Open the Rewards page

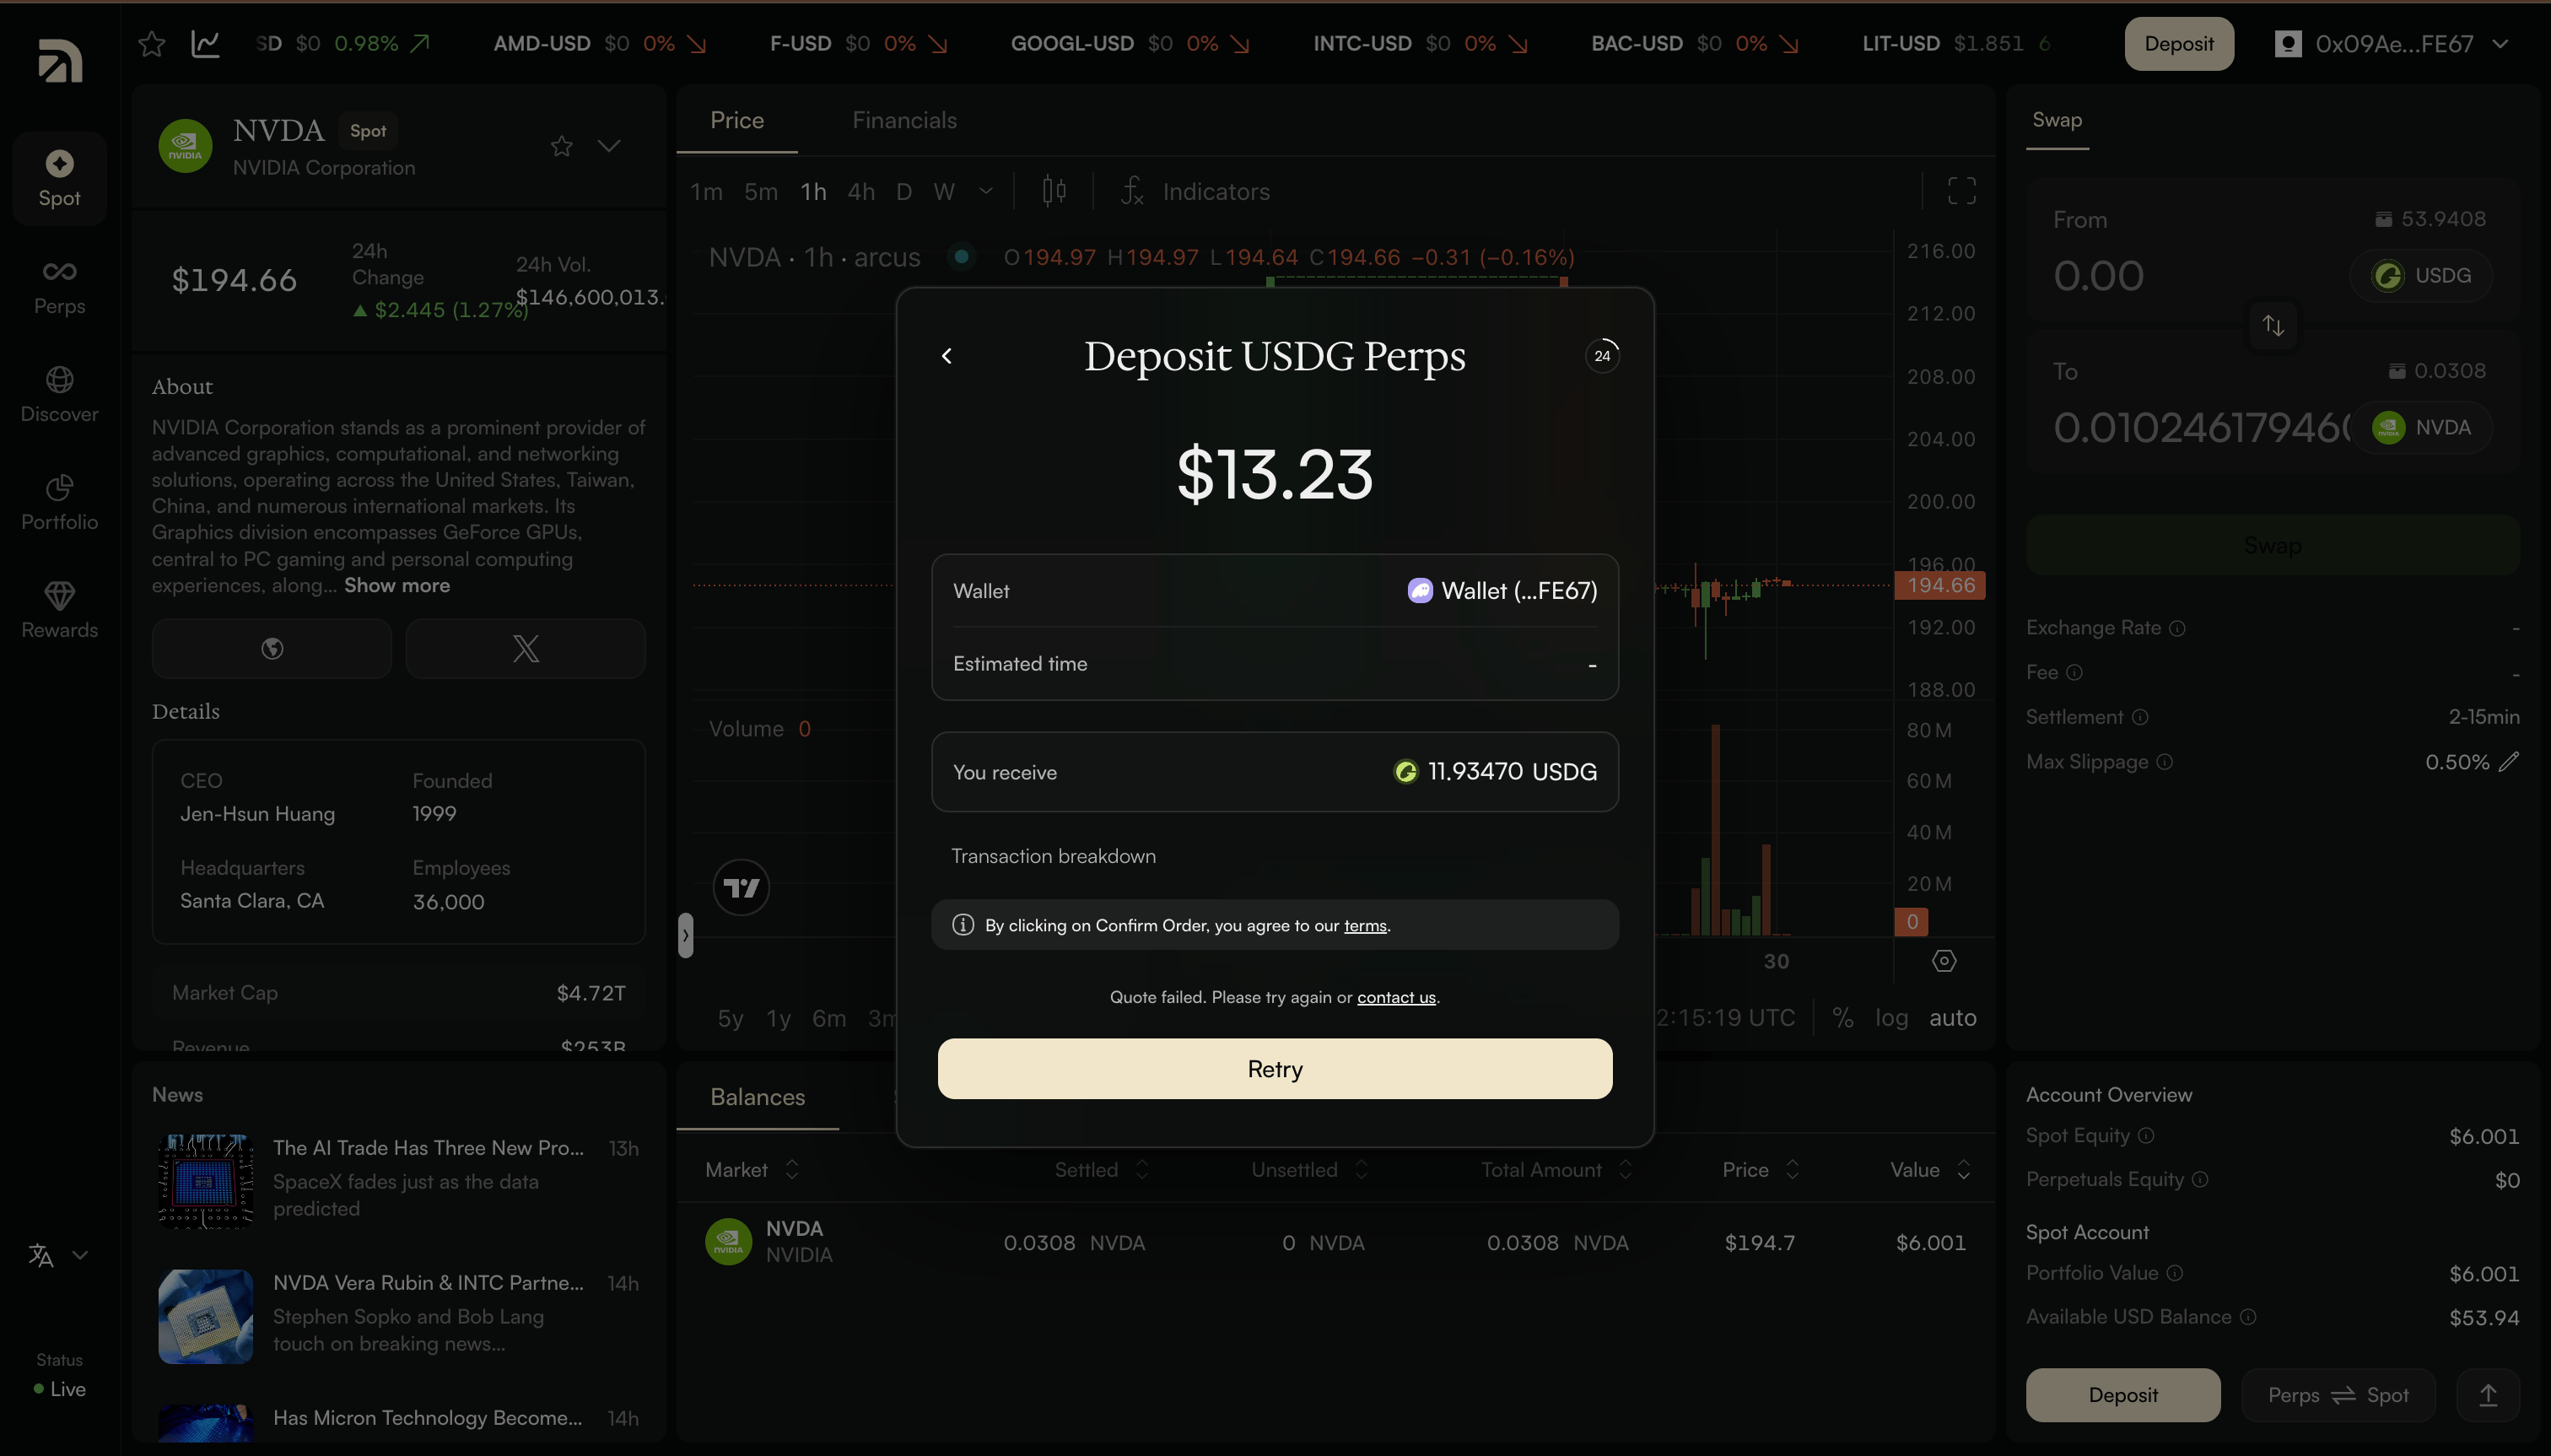point(60,610)
